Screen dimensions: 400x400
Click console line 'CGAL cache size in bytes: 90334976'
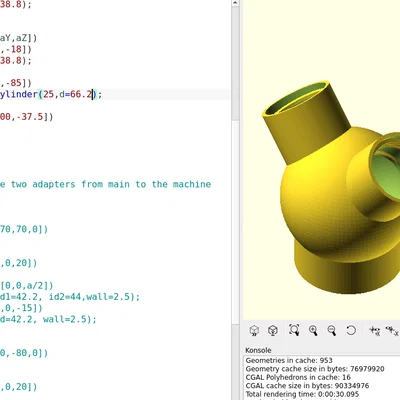click(307, 386)
